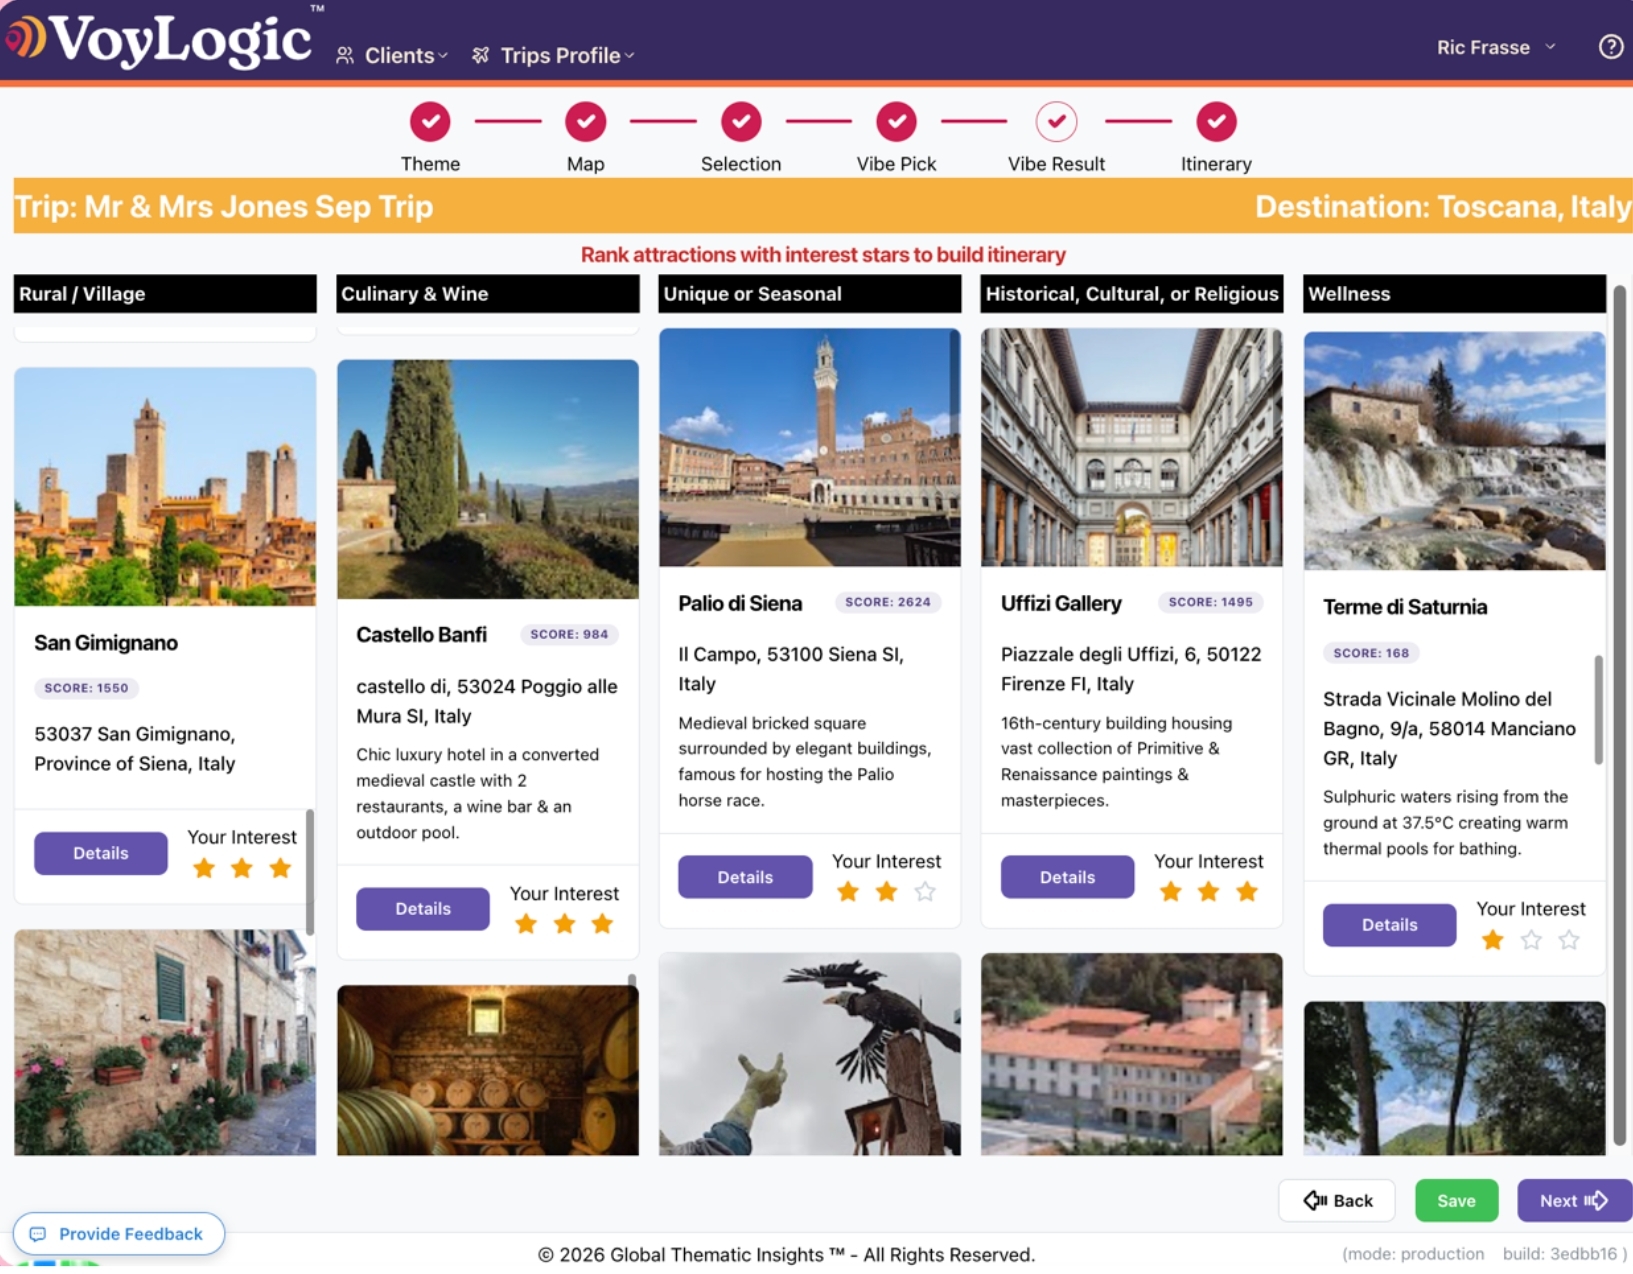
Task: Click the VoyLogic logo
Action: coord(163,40)
